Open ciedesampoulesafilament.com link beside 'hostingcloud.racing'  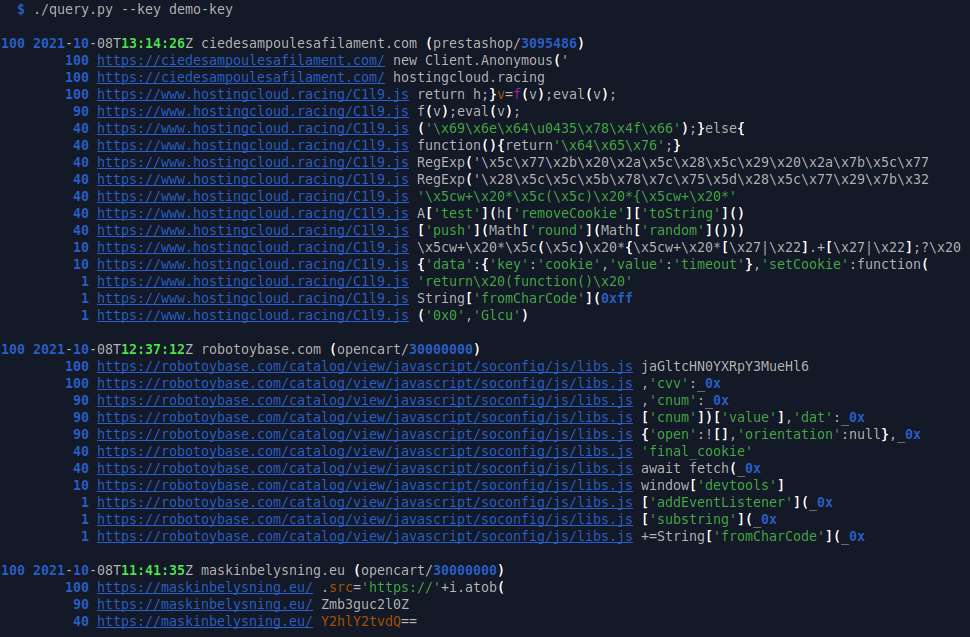tap(241, 77)
